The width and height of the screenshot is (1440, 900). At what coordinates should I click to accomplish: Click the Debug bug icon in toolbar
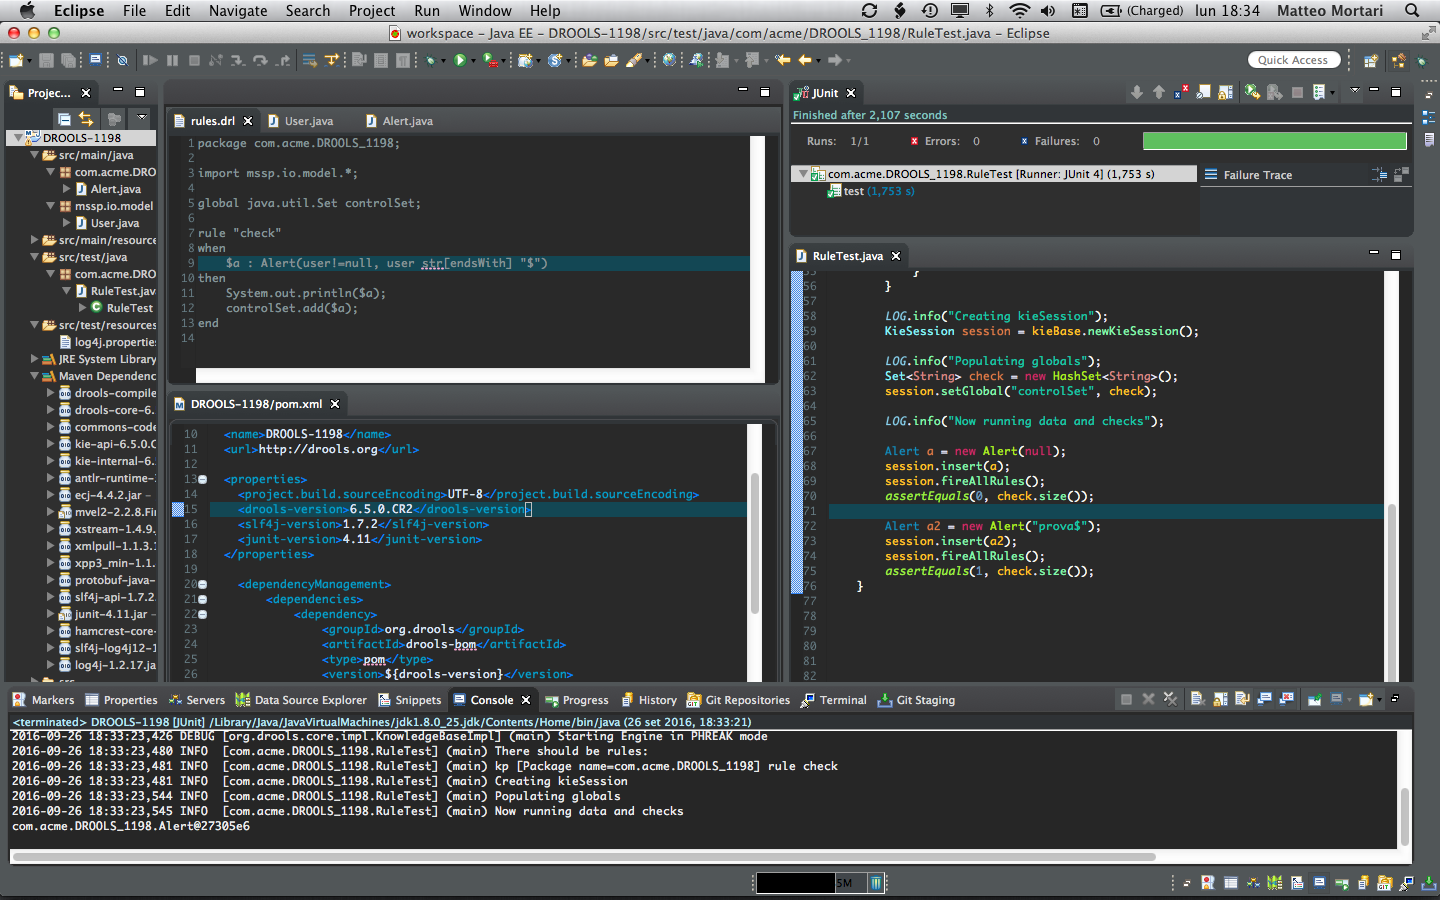click(x=431, y=61)
